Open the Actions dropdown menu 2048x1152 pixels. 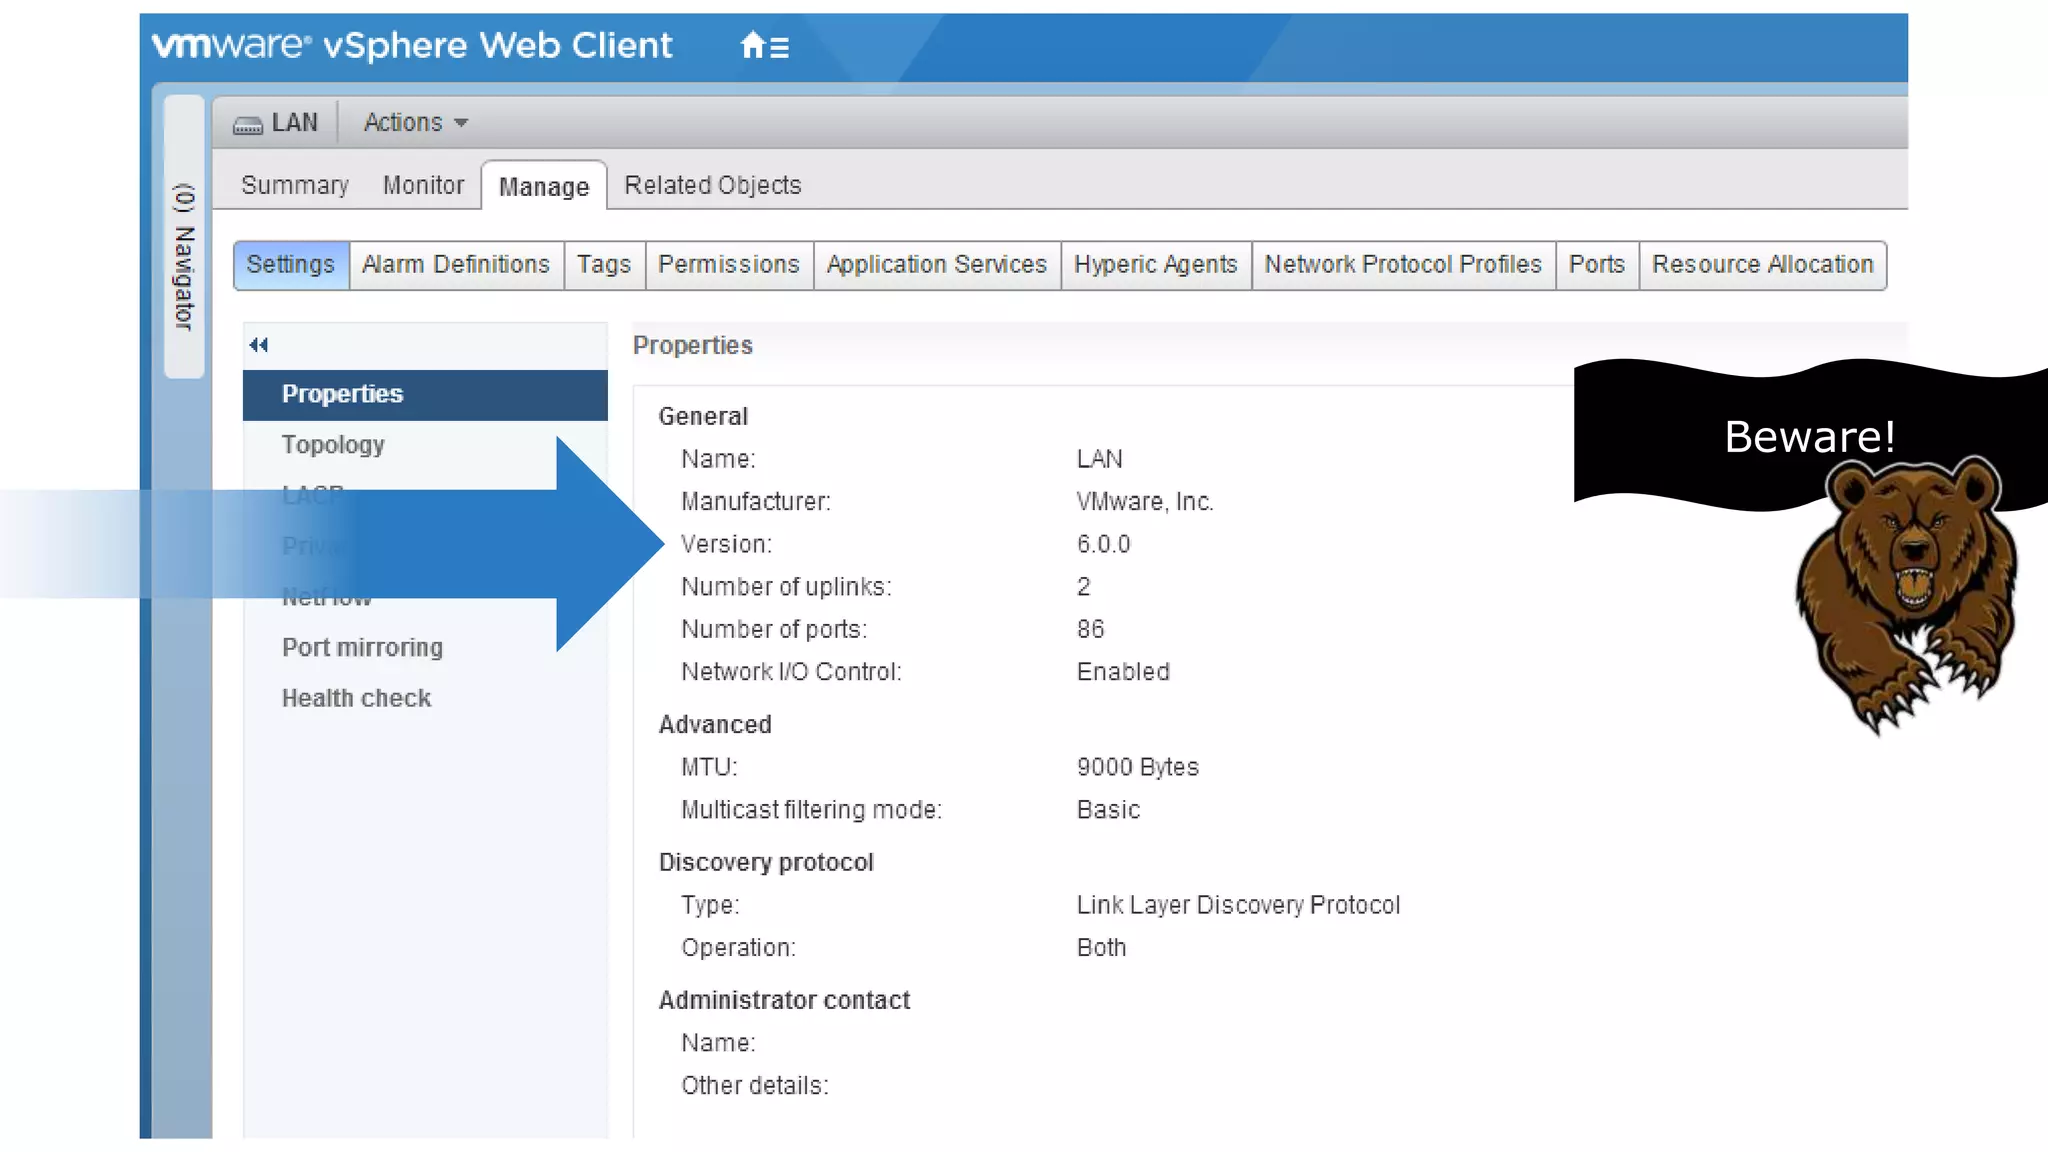[415, 123]
